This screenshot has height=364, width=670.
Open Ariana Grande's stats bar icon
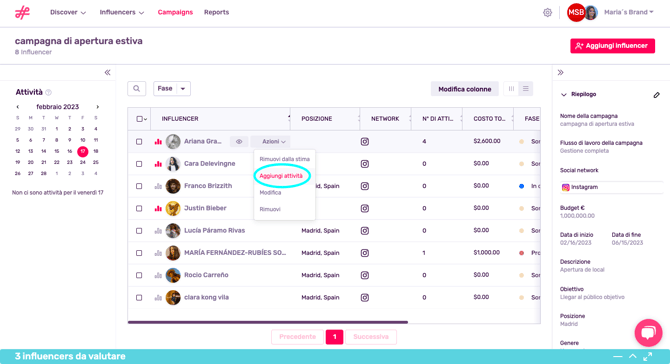click(158, 141)
